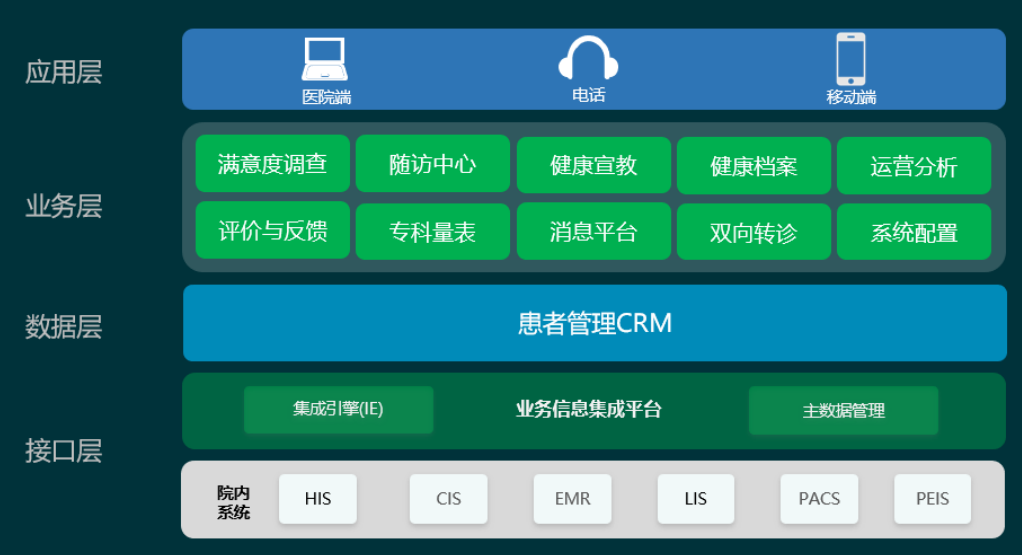
Task: Select the HIS system box
Action: pyautogui.click(x=317, y=498)
